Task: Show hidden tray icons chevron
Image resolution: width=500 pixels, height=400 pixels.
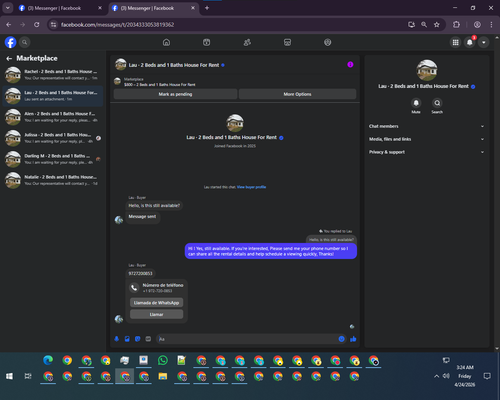Action: [x=436, y=376]
